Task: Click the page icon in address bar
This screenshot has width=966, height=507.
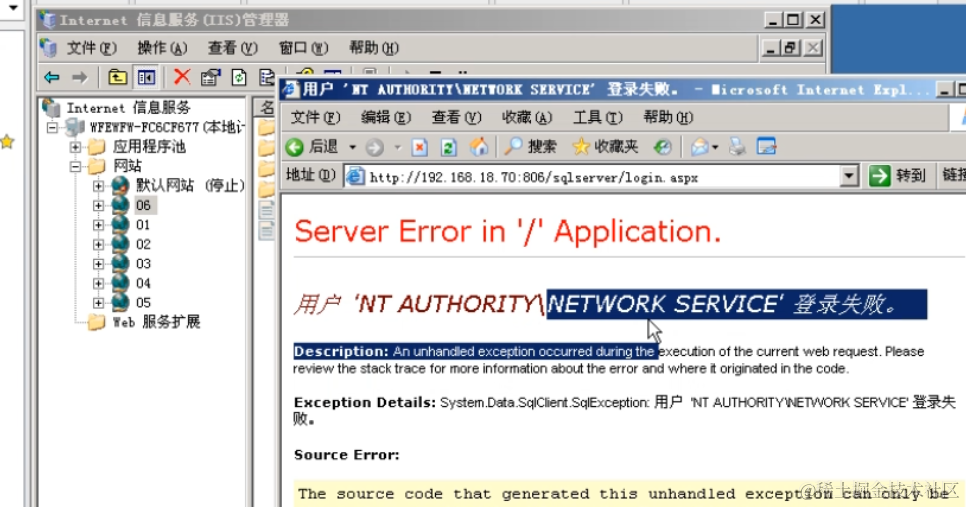Action: pos(355,177)
